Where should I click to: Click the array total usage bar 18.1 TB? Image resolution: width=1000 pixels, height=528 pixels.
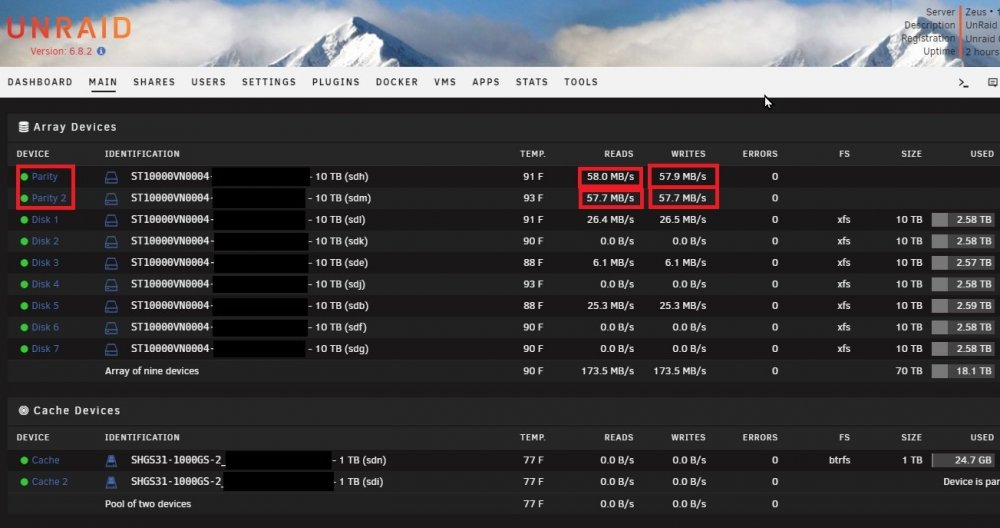tap(963, 371)
